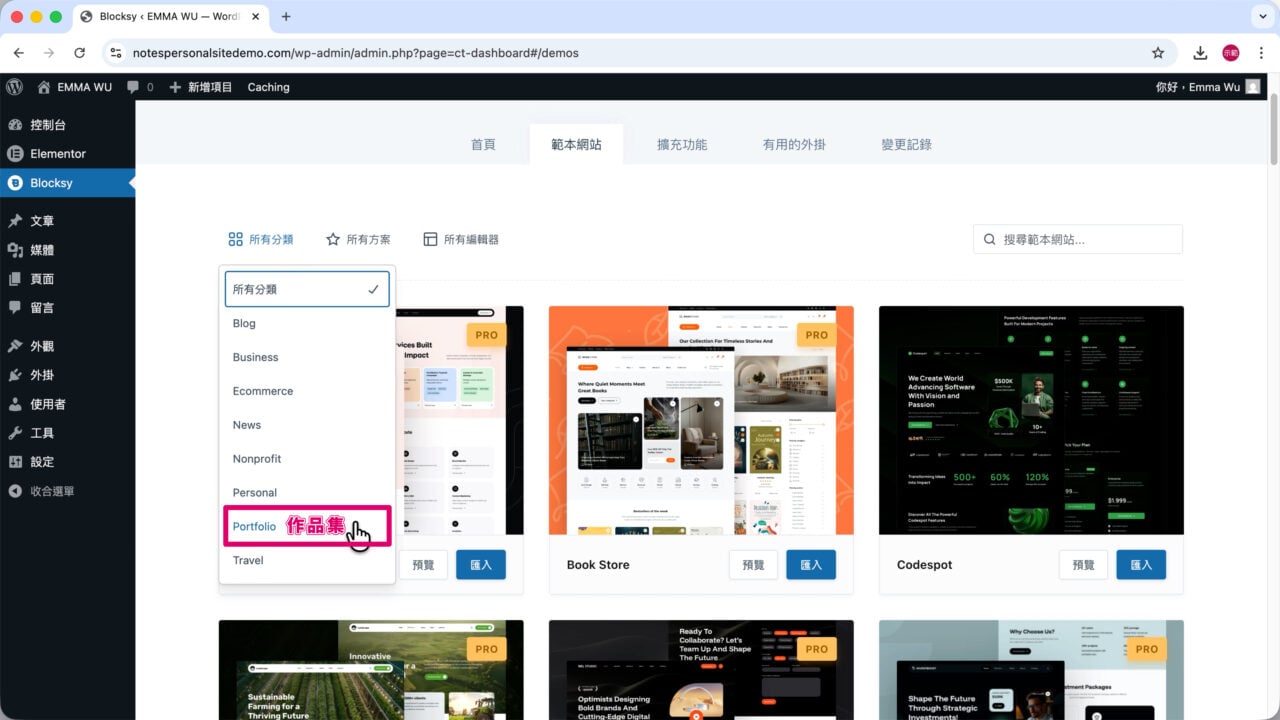Image resolution: width=1280 pixels, height=720 pixels.
Task: Choose 所有分類 option with checkmark
Action: click(307, 289)
